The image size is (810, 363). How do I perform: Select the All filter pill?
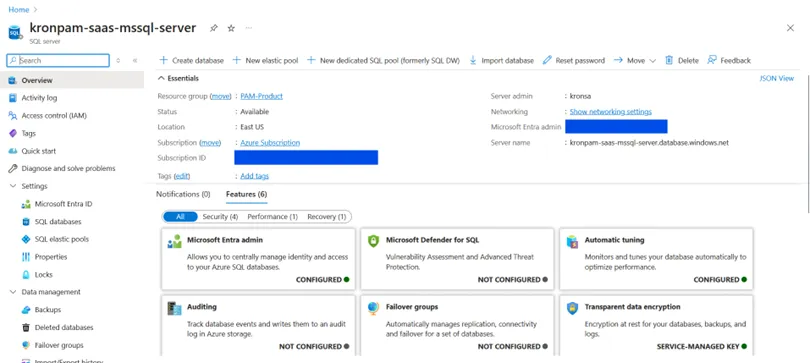[x=180, y=217]
